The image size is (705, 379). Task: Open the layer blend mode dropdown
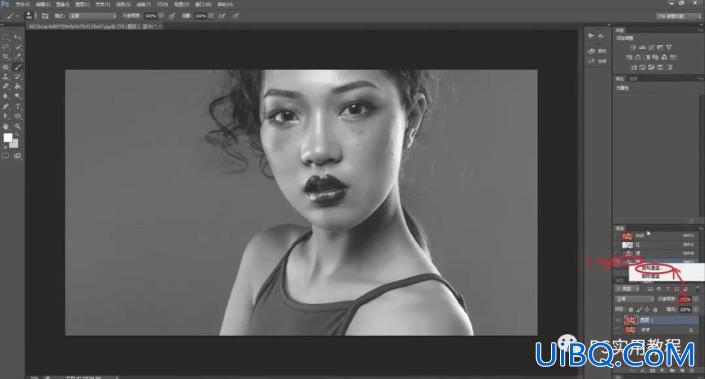[x=634, y=299]
